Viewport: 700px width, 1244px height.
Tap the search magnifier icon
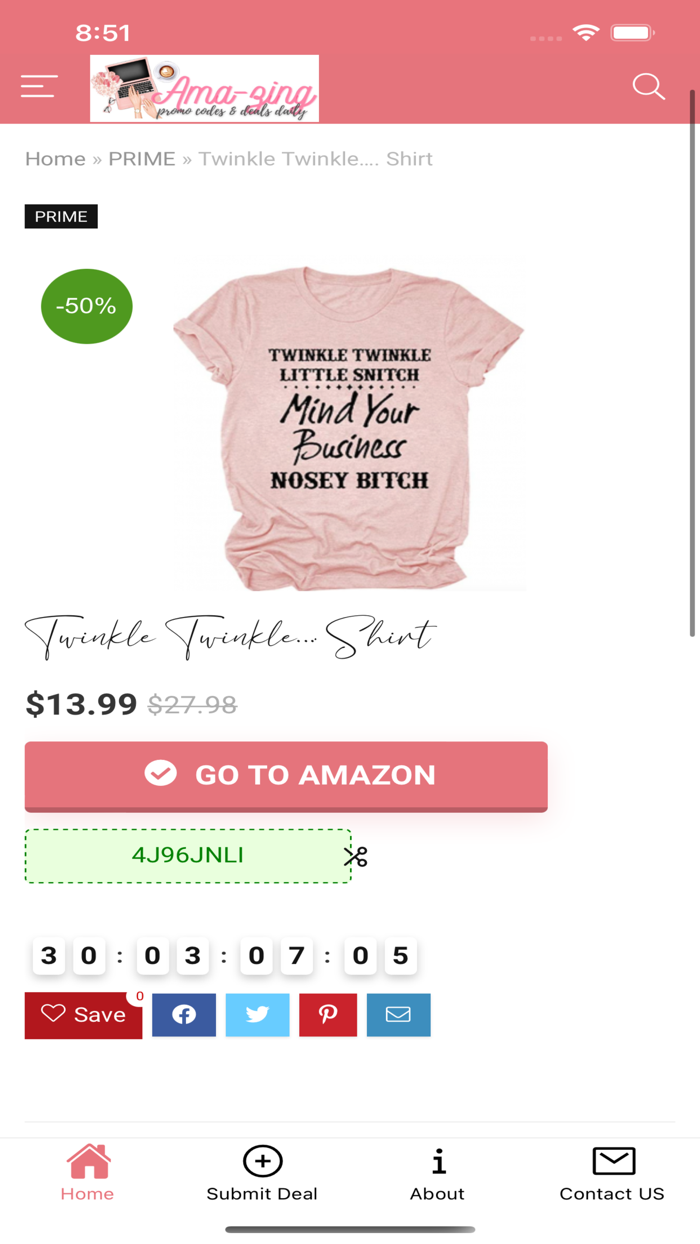click(x=648, y=87)
